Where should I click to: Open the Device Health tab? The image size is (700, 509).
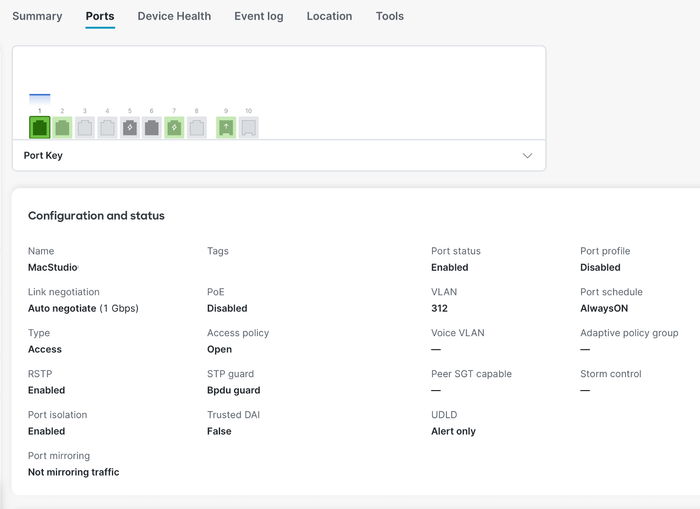(174, 16)
